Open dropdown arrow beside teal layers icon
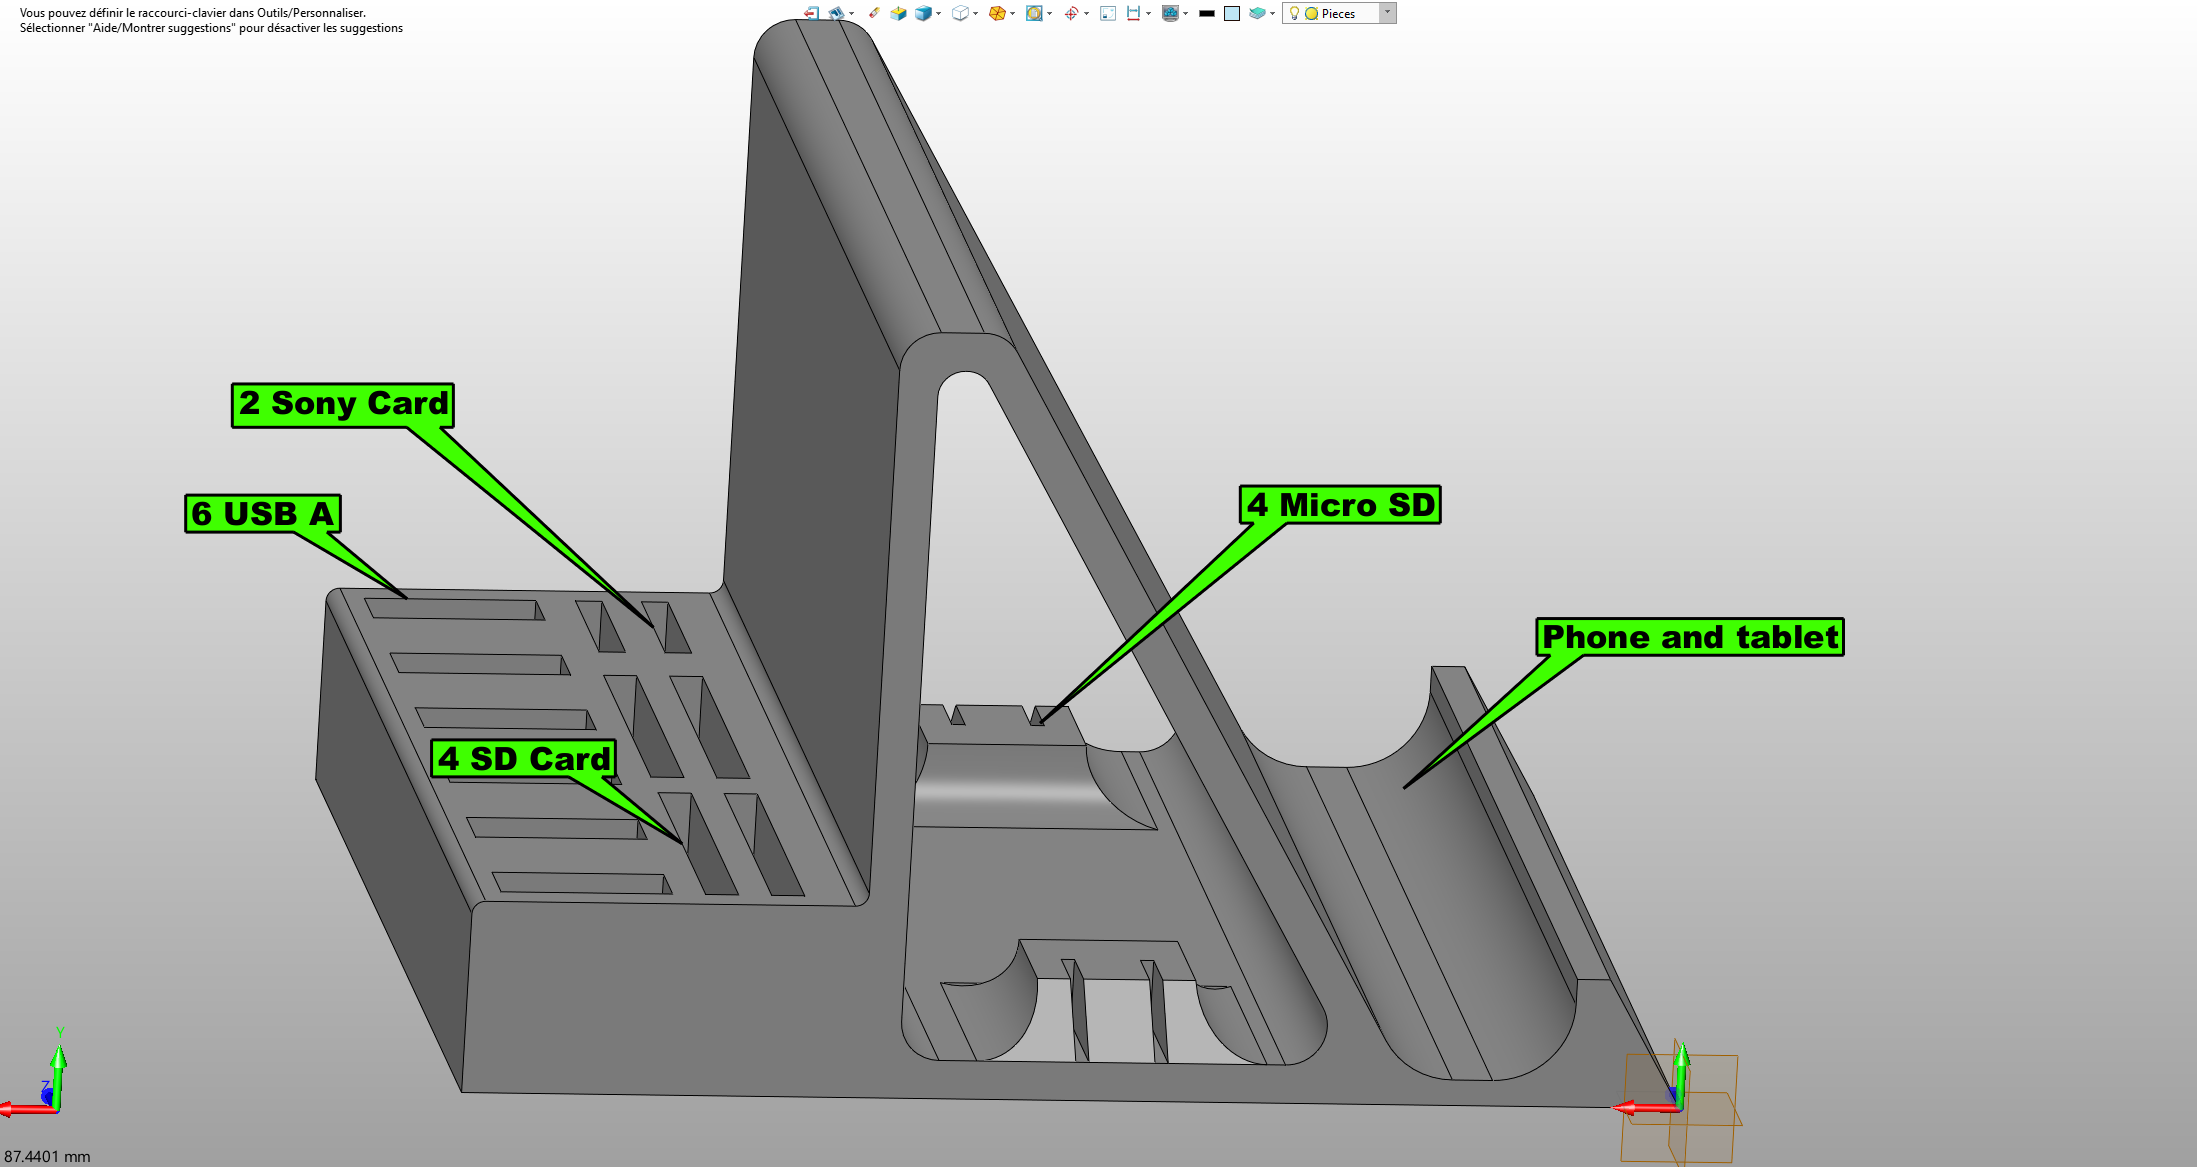The image size is (2197, 1167). [1272, 13]
